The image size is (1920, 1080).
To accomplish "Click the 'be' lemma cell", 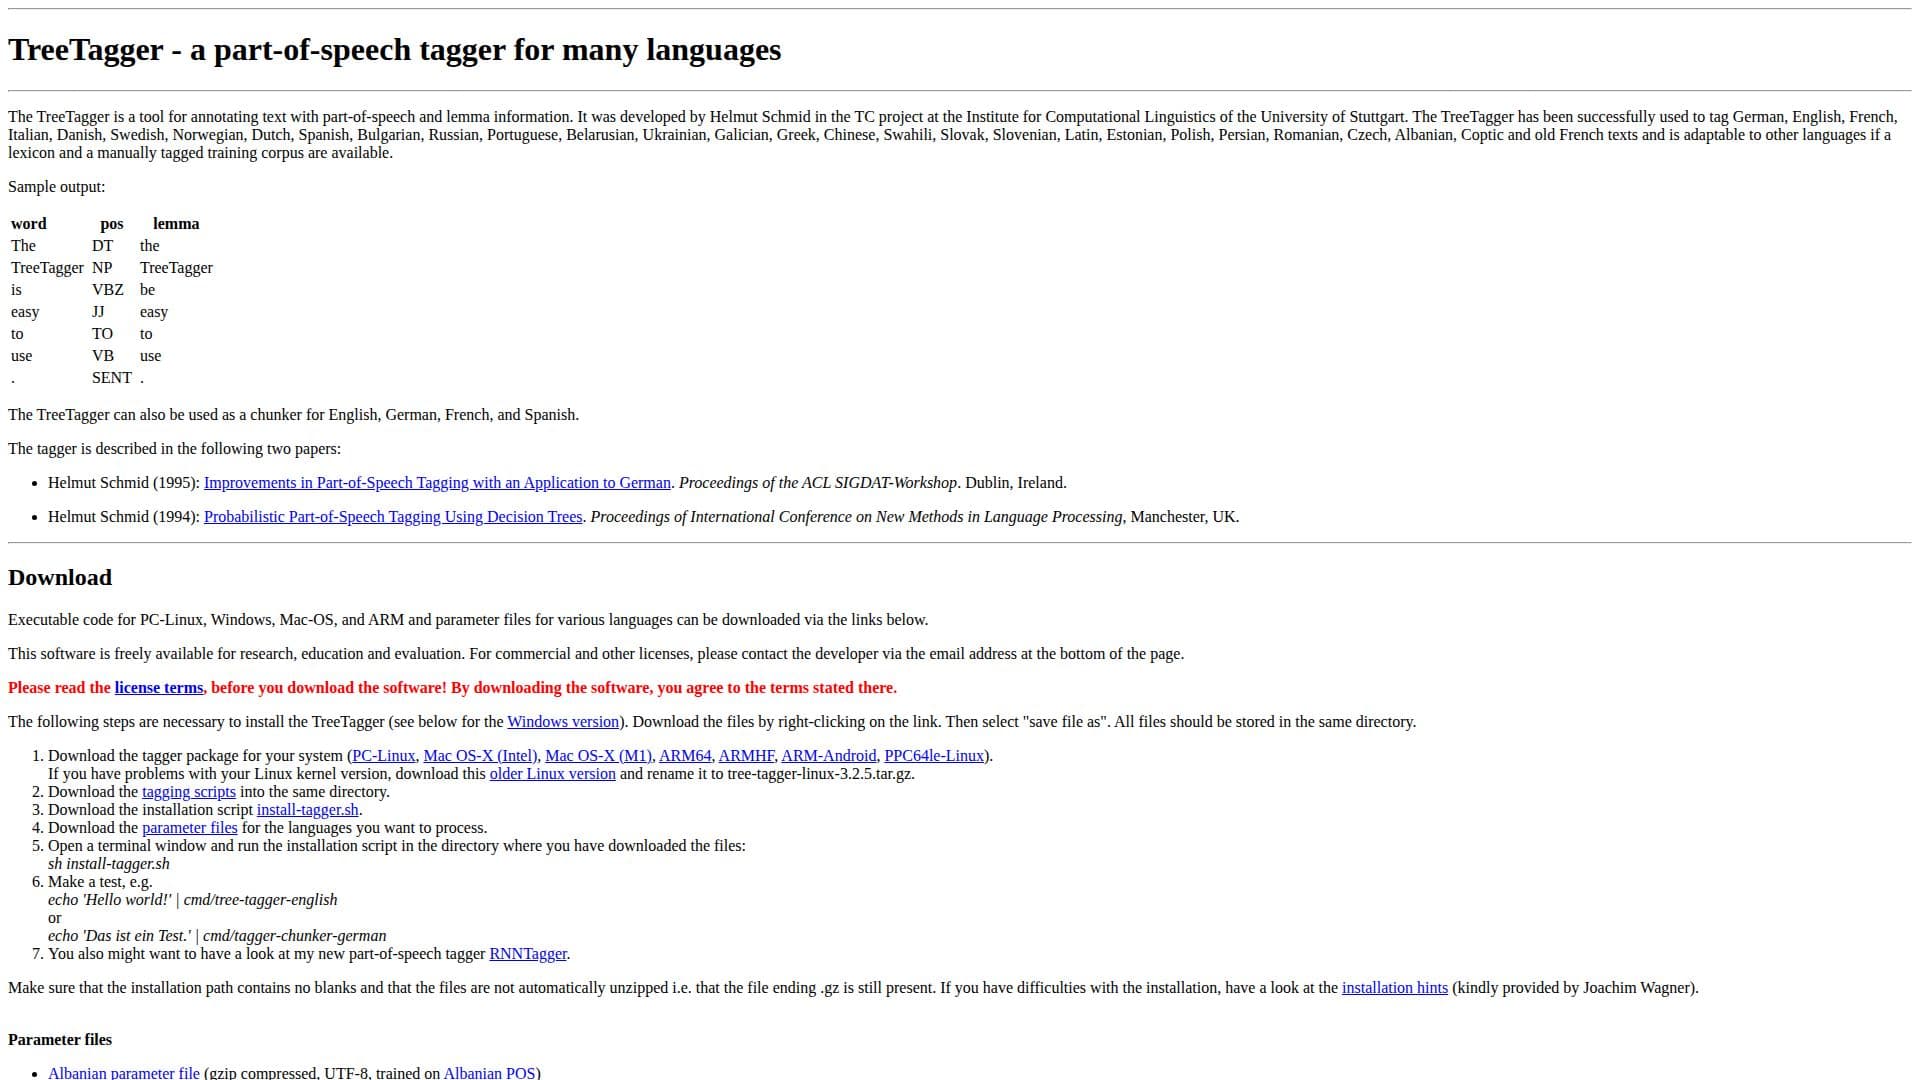I will tap(148, 290).
